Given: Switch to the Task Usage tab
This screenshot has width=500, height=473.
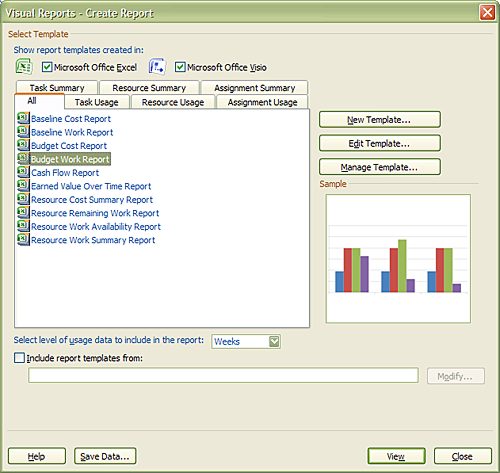Looking at the screenshot, I should [x=97, y=102].
